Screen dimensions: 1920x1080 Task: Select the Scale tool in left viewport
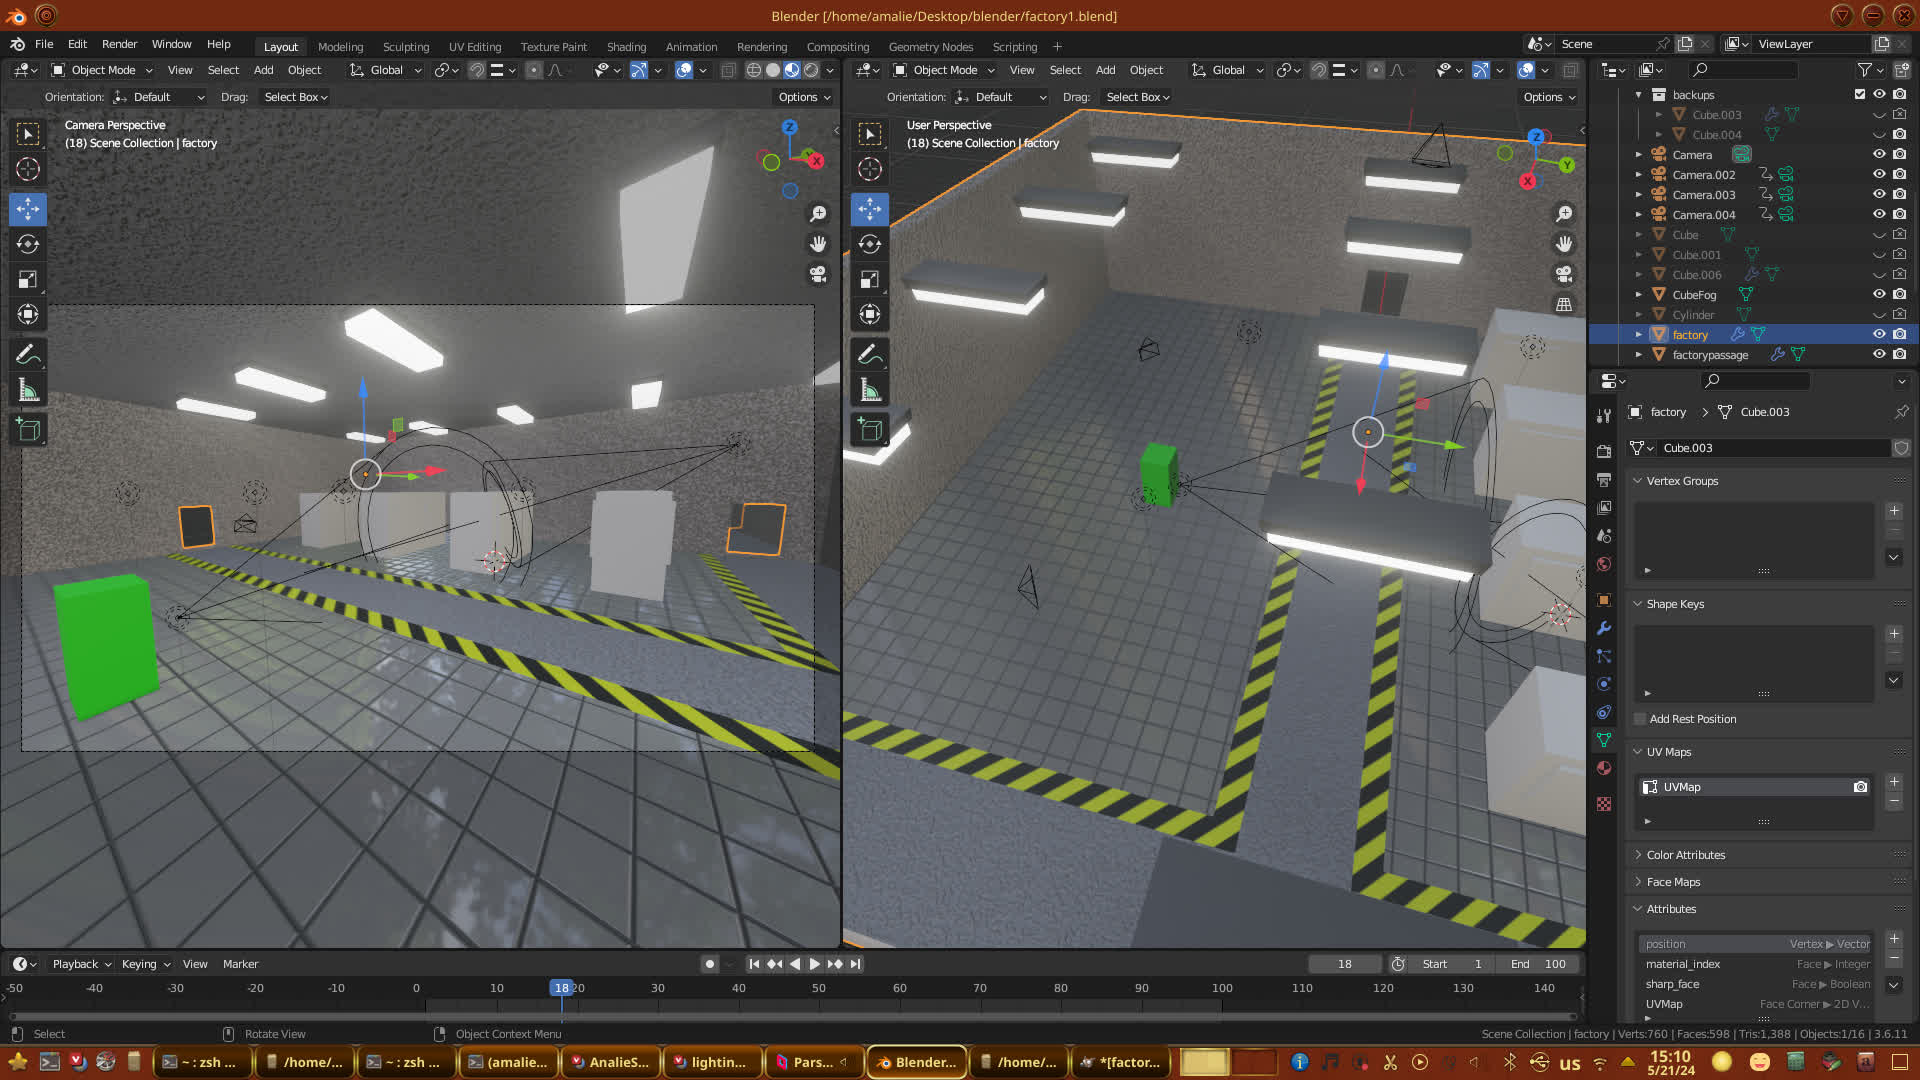[28, 280]
